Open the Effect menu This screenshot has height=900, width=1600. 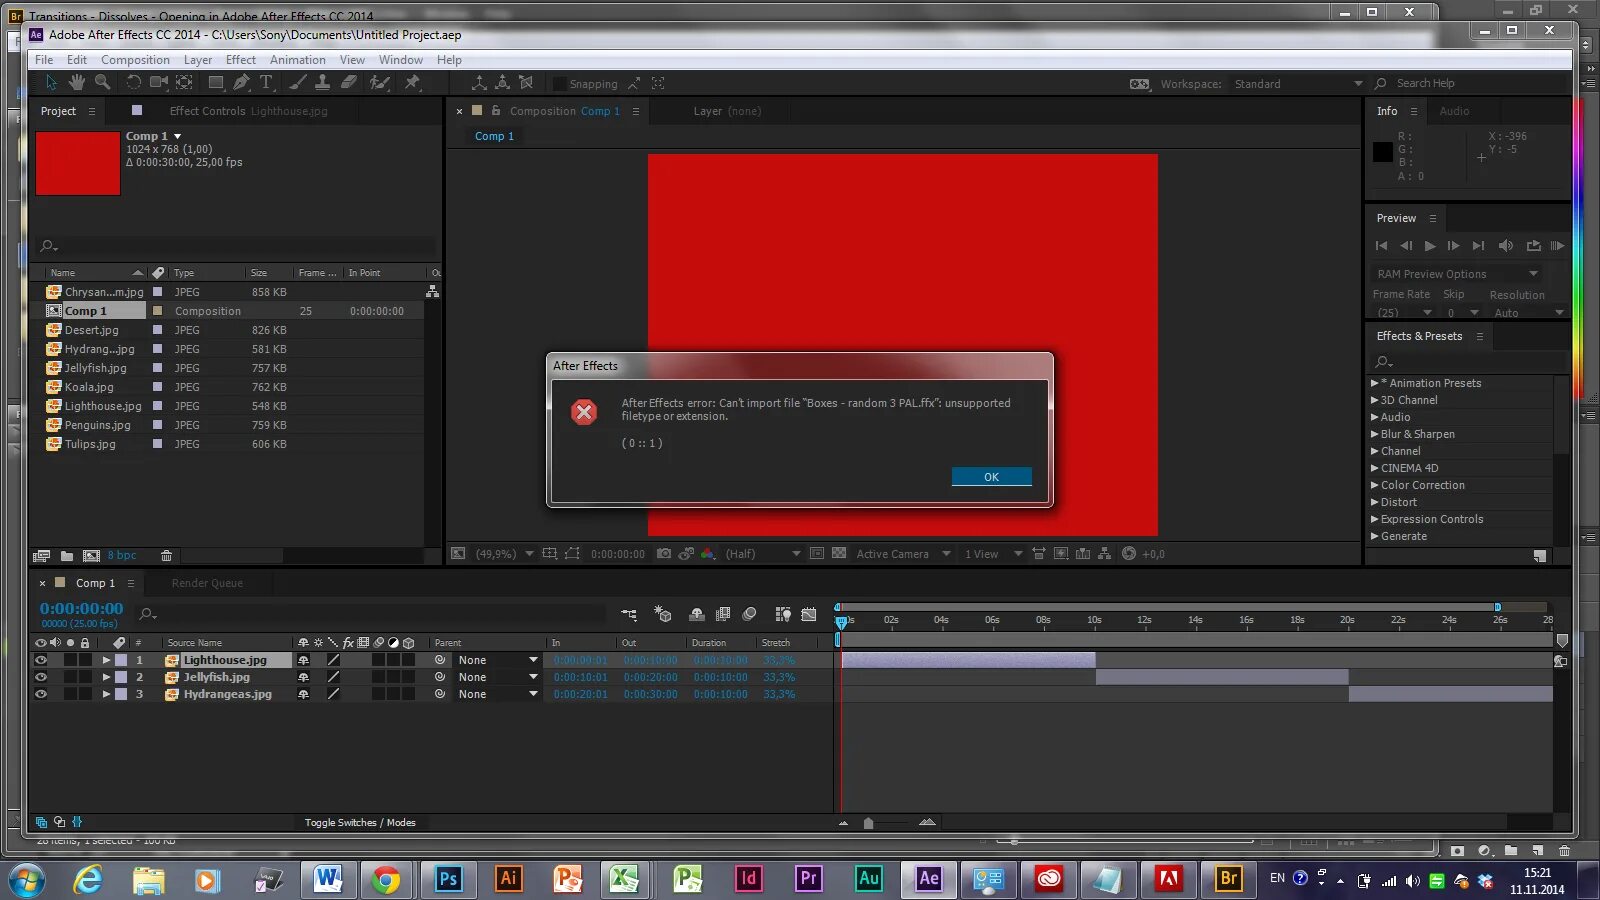240,60
